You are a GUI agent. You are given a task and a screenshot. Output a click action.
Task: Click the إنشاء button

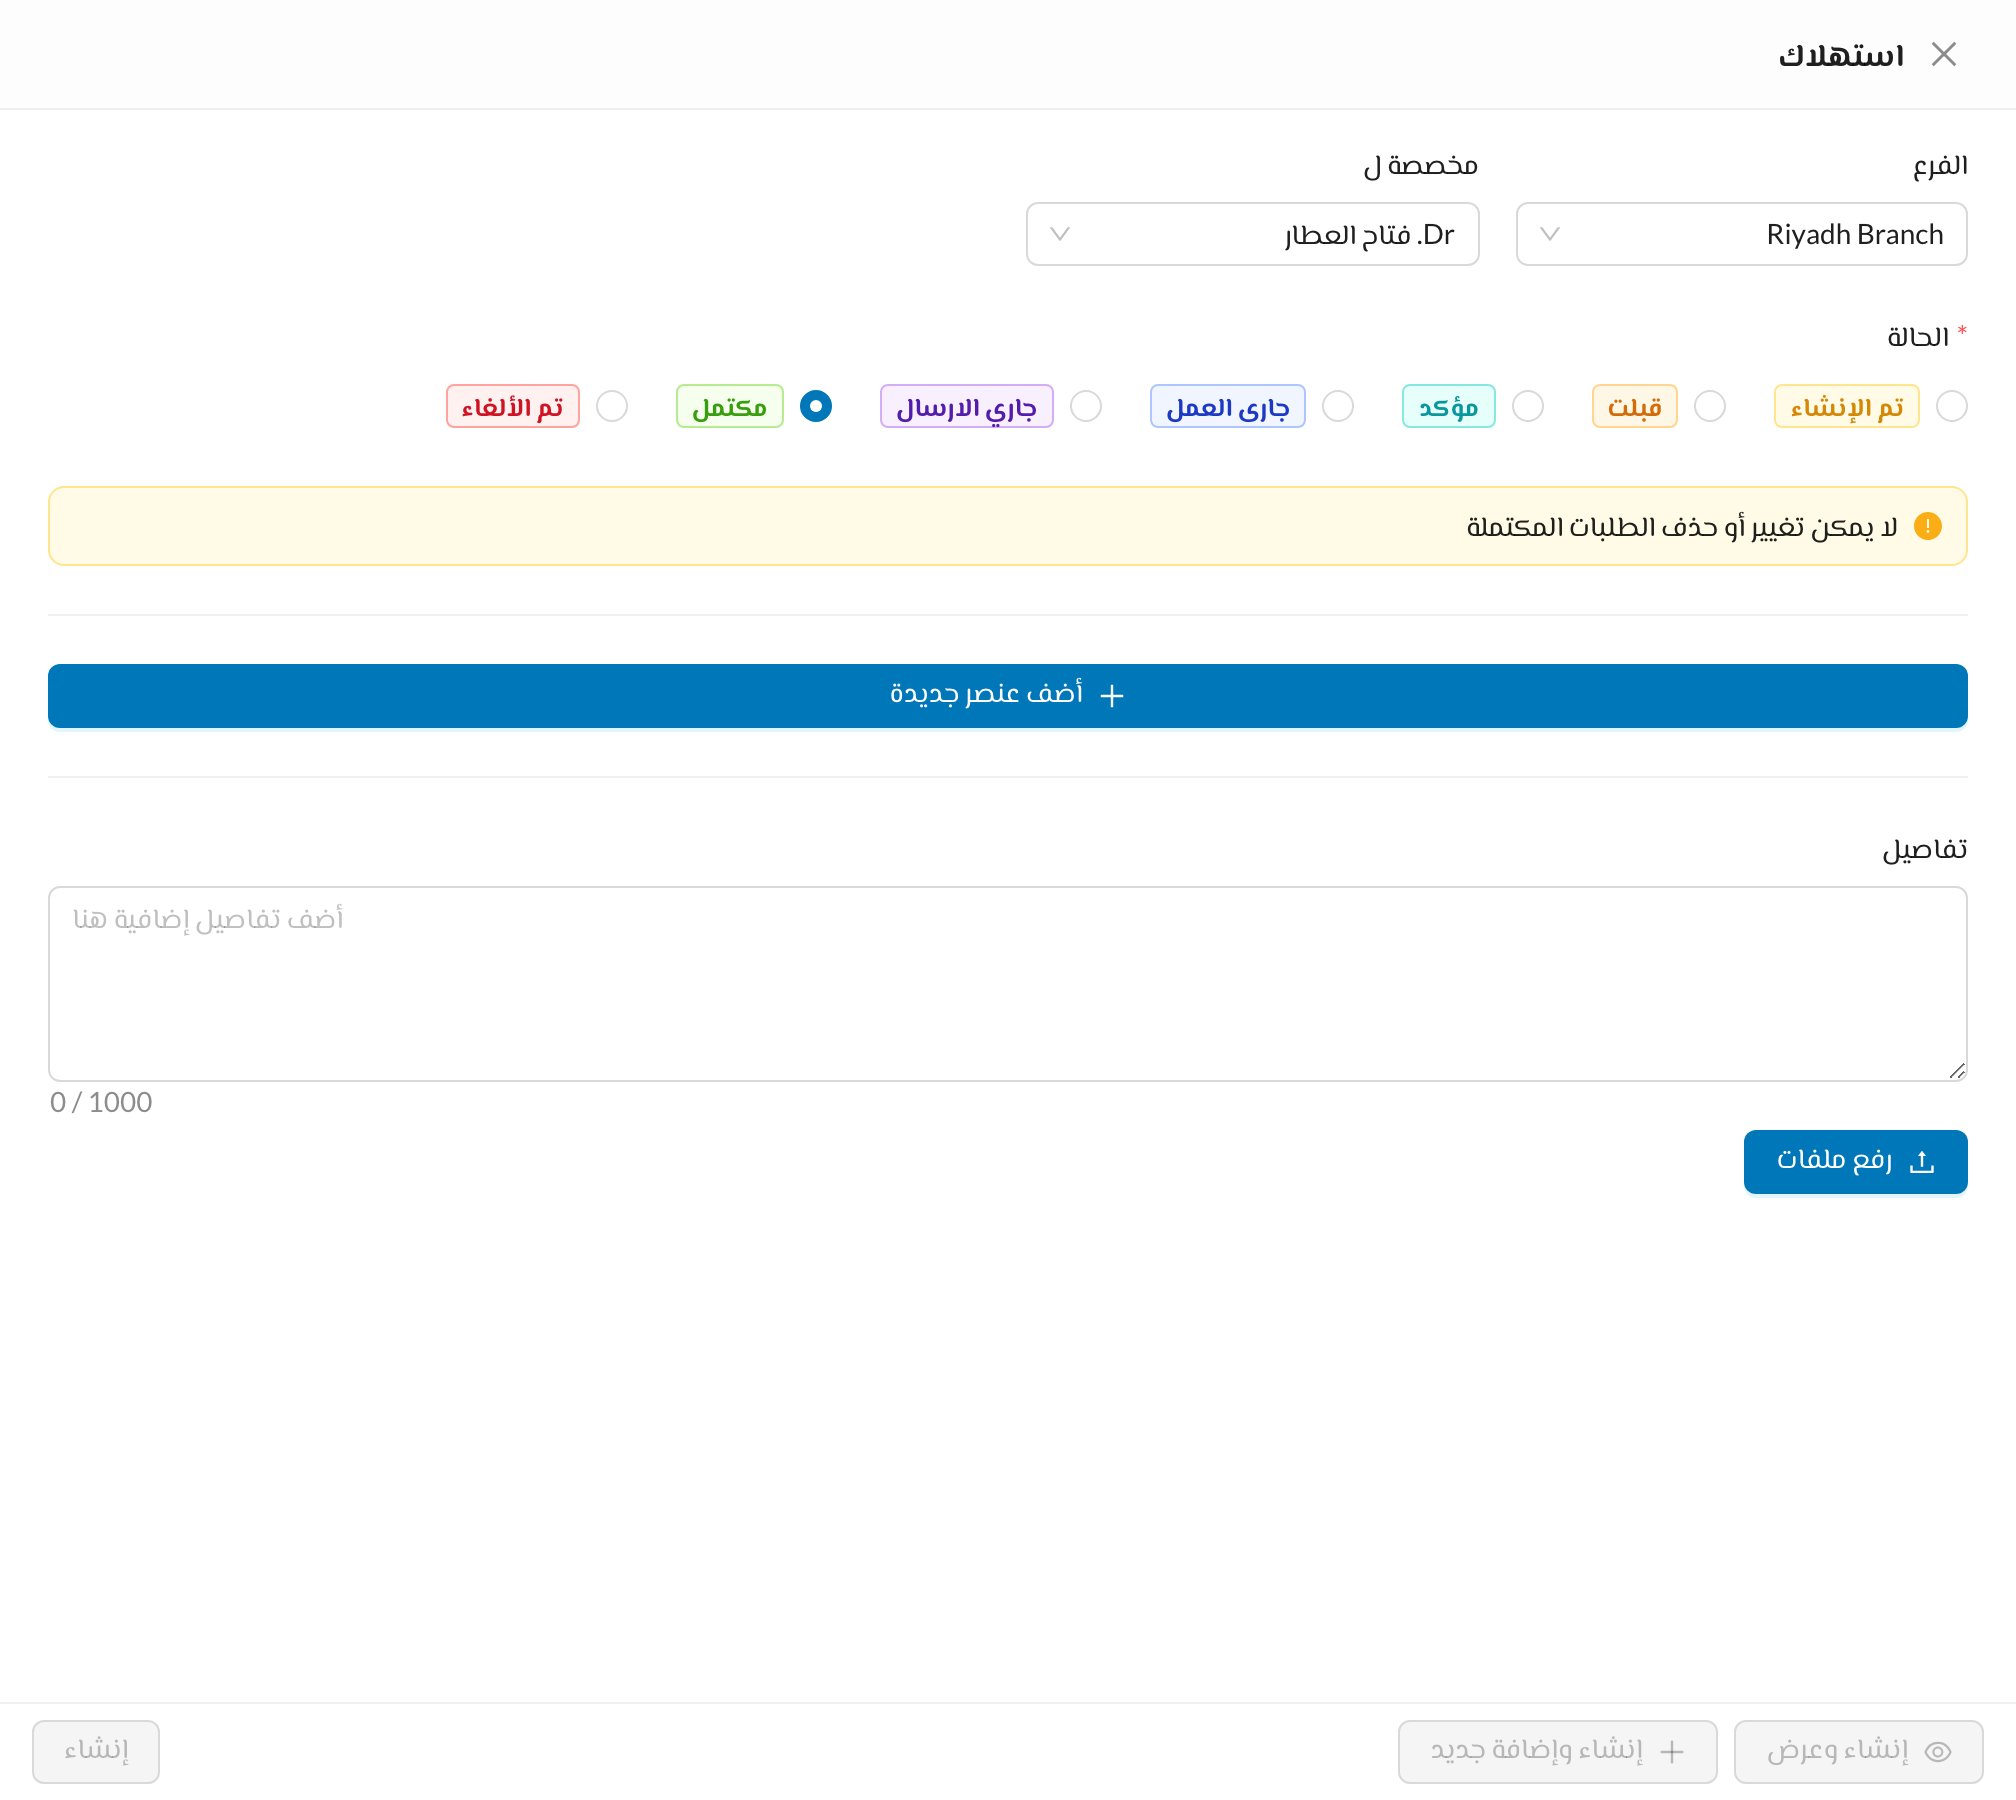(96, 1751)
